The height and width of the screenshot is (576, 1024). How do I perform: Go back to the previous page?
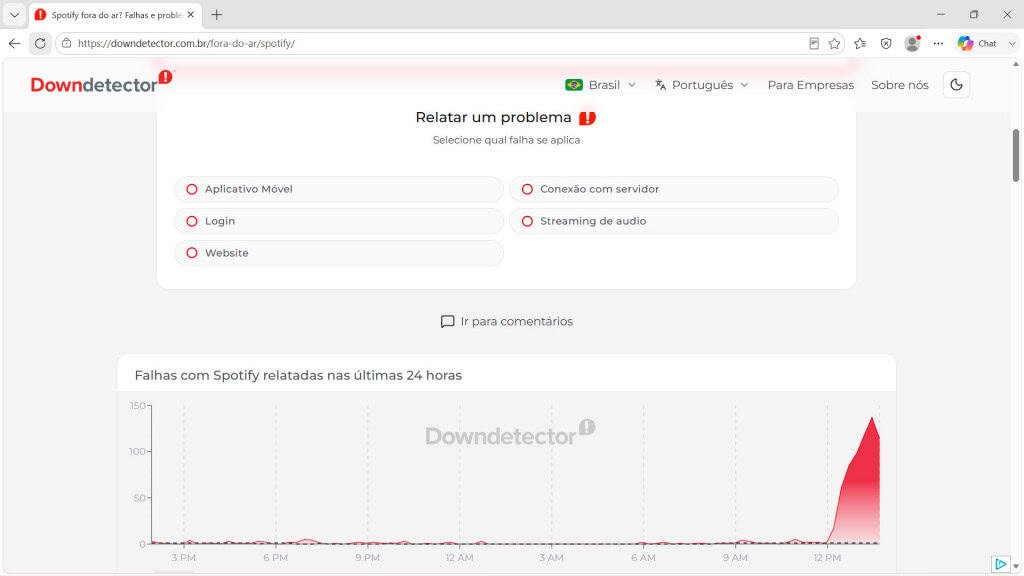coord(14,43)
